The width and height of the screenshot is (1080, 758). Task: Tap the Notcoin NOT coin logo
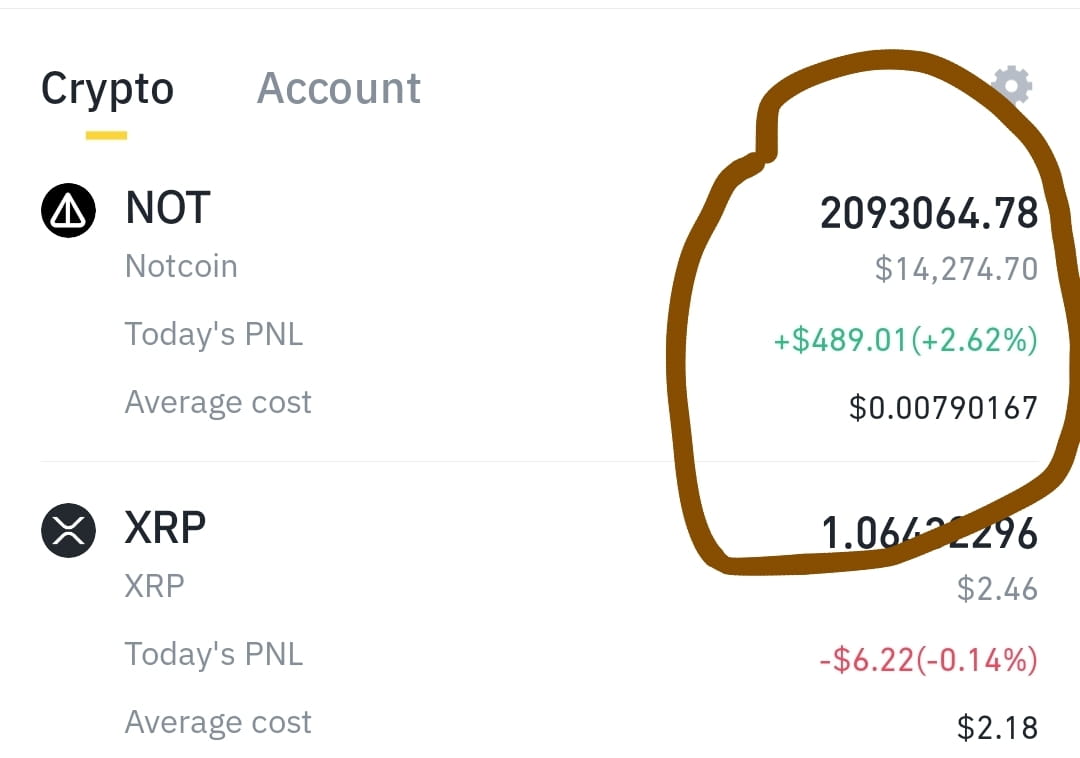pyautogui.click(x=68, y=210)
